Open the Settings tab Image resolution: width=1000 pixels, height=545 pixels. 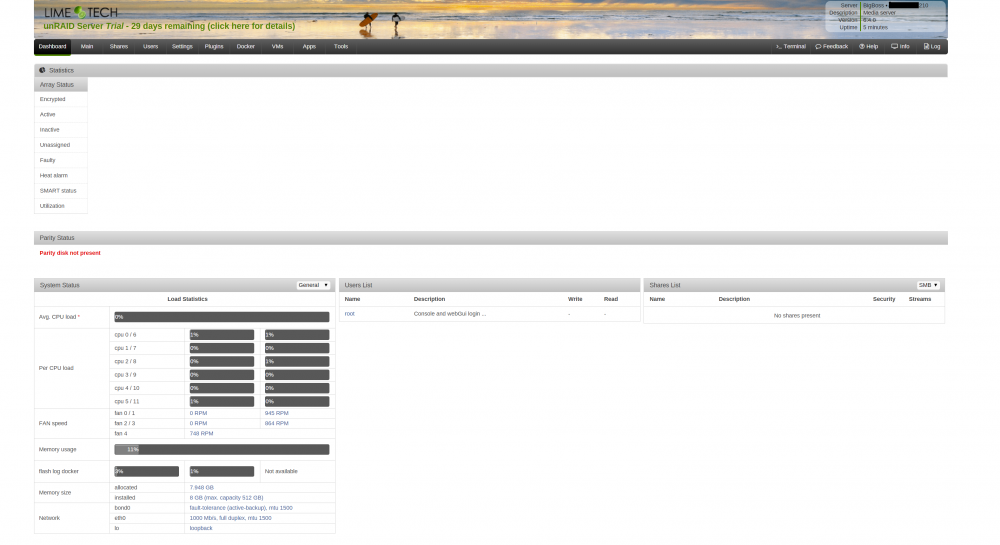[182, 47]
